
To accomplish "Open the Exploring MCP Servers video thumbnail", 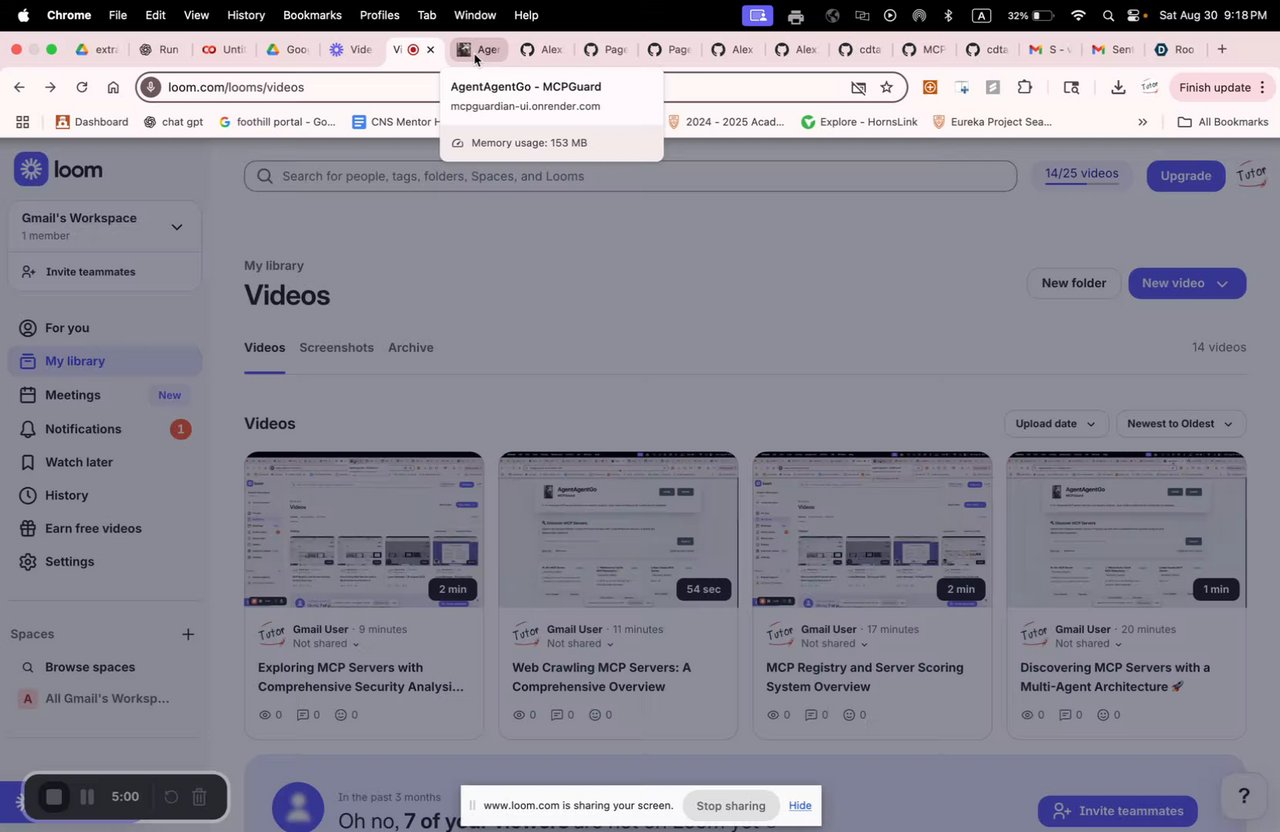I will coord(364,530).
